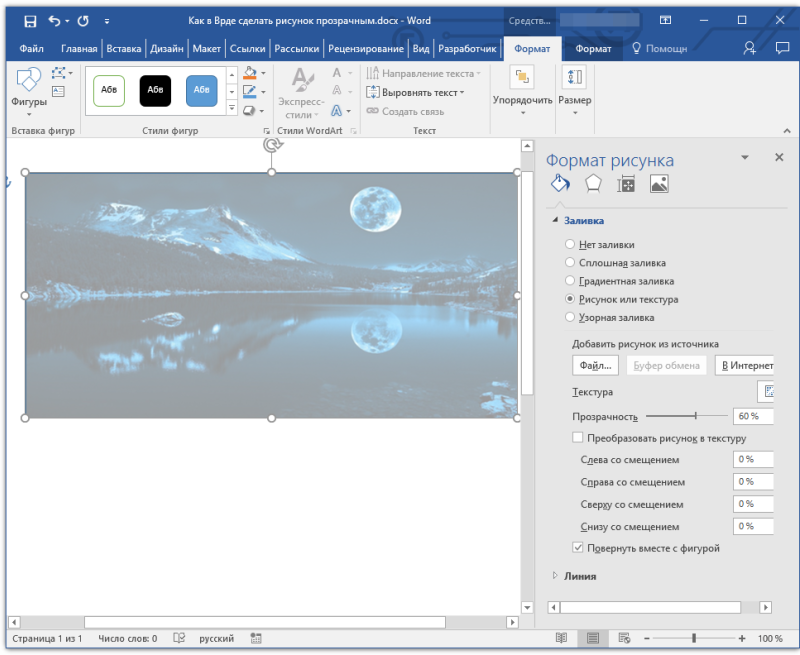Open the Layout & Properties tab icon

point(626,184)
